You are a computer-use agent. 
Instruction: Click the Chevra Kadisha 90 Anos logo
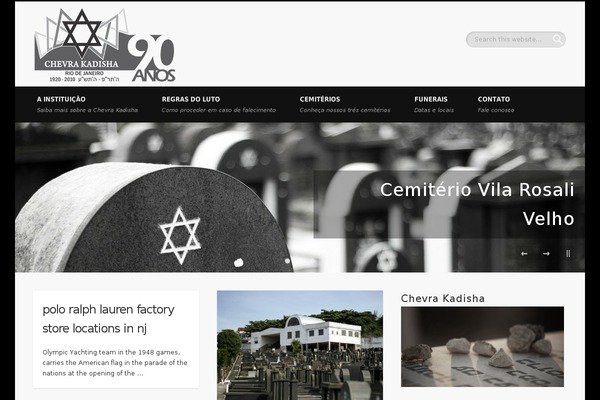[x=105, y=45]
